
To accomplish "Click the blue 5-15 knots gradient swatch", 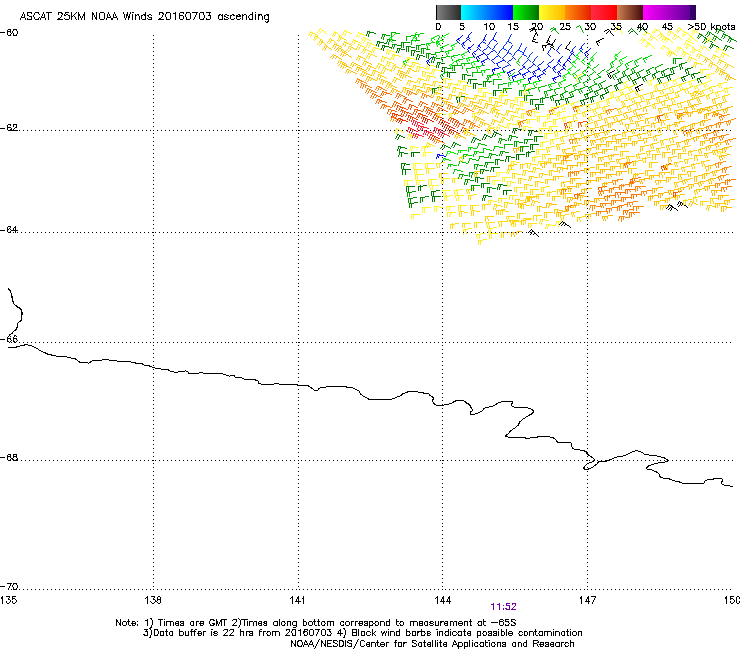I will click(487, 12).
